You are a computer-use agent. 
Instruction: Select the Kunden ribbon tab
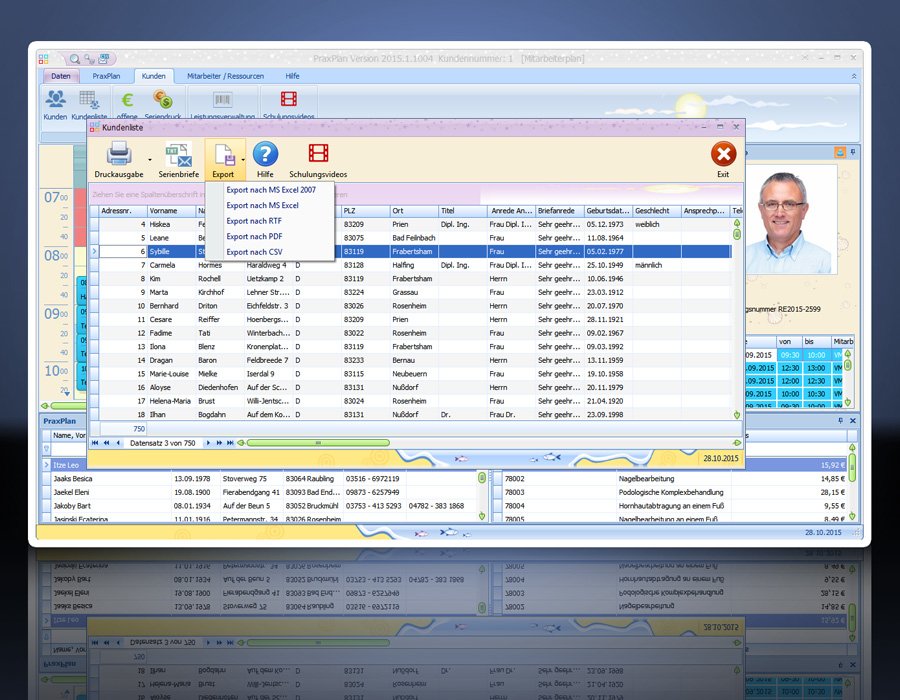tap(153, 76)
